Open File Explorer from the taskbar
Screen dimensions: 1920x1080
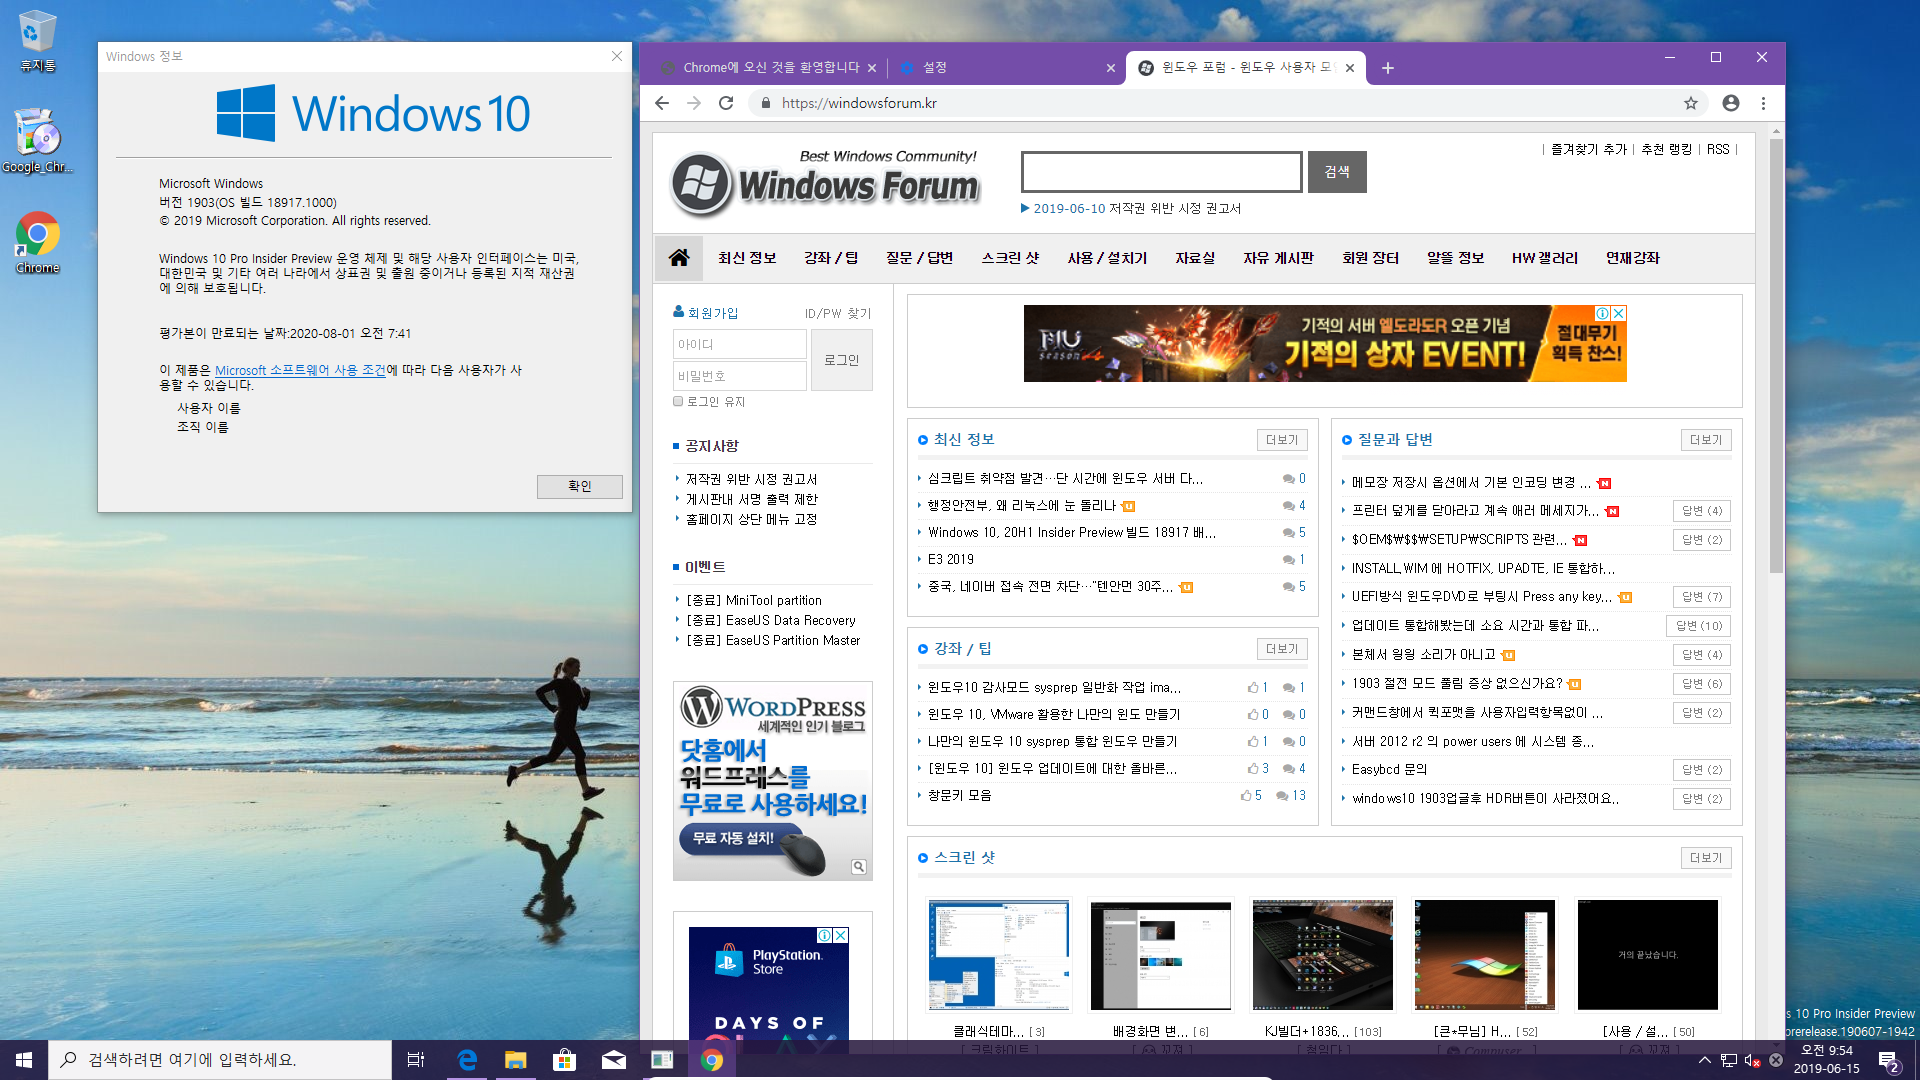coord(515,1060)
